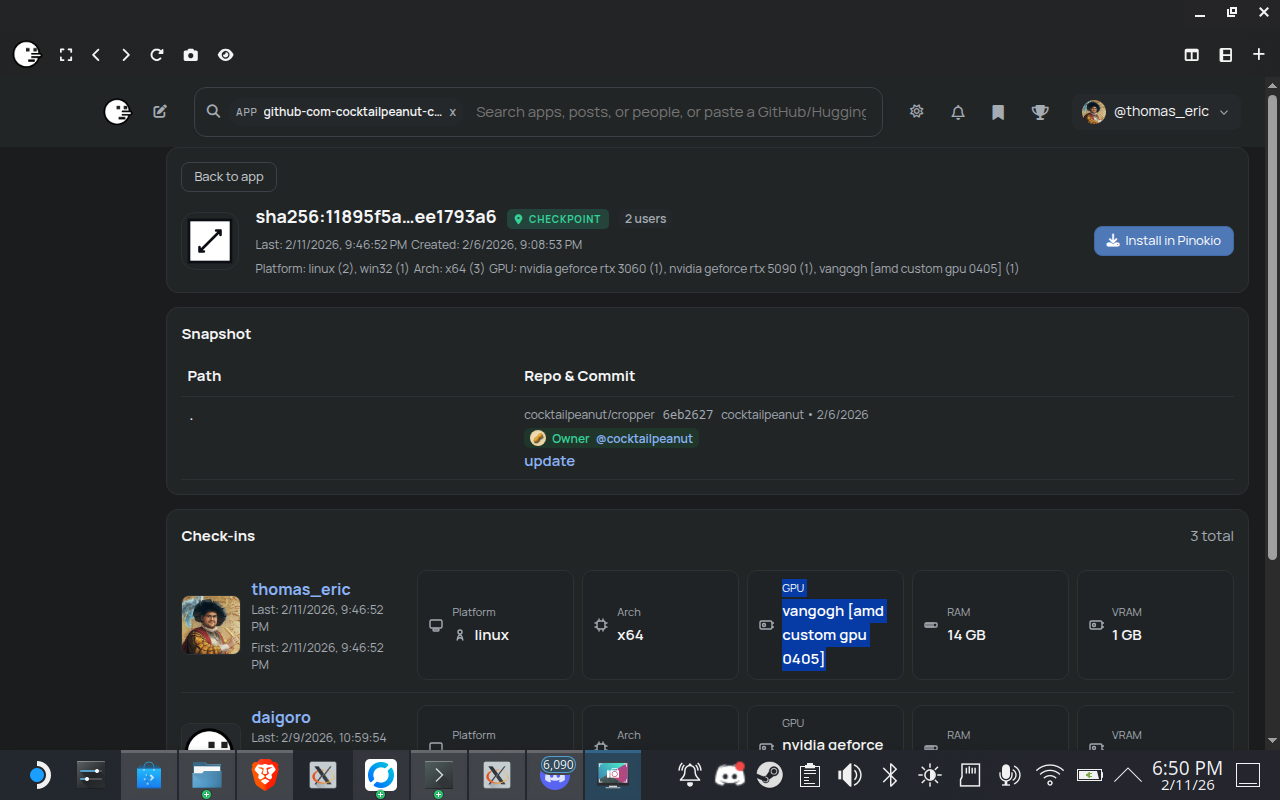This screenshot has height=800, width=1280.
Task: Toggle fullscreen mode icon
Action: point(66,55)
